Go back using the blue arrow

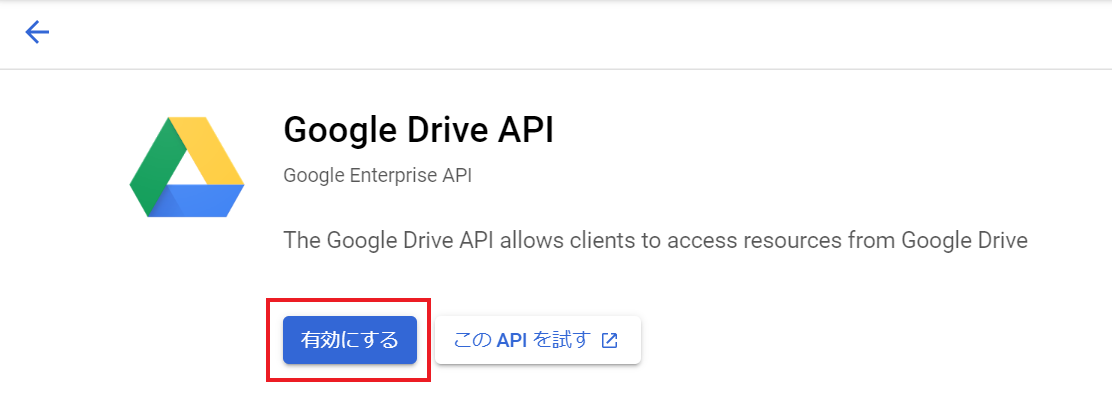point(37,32)
